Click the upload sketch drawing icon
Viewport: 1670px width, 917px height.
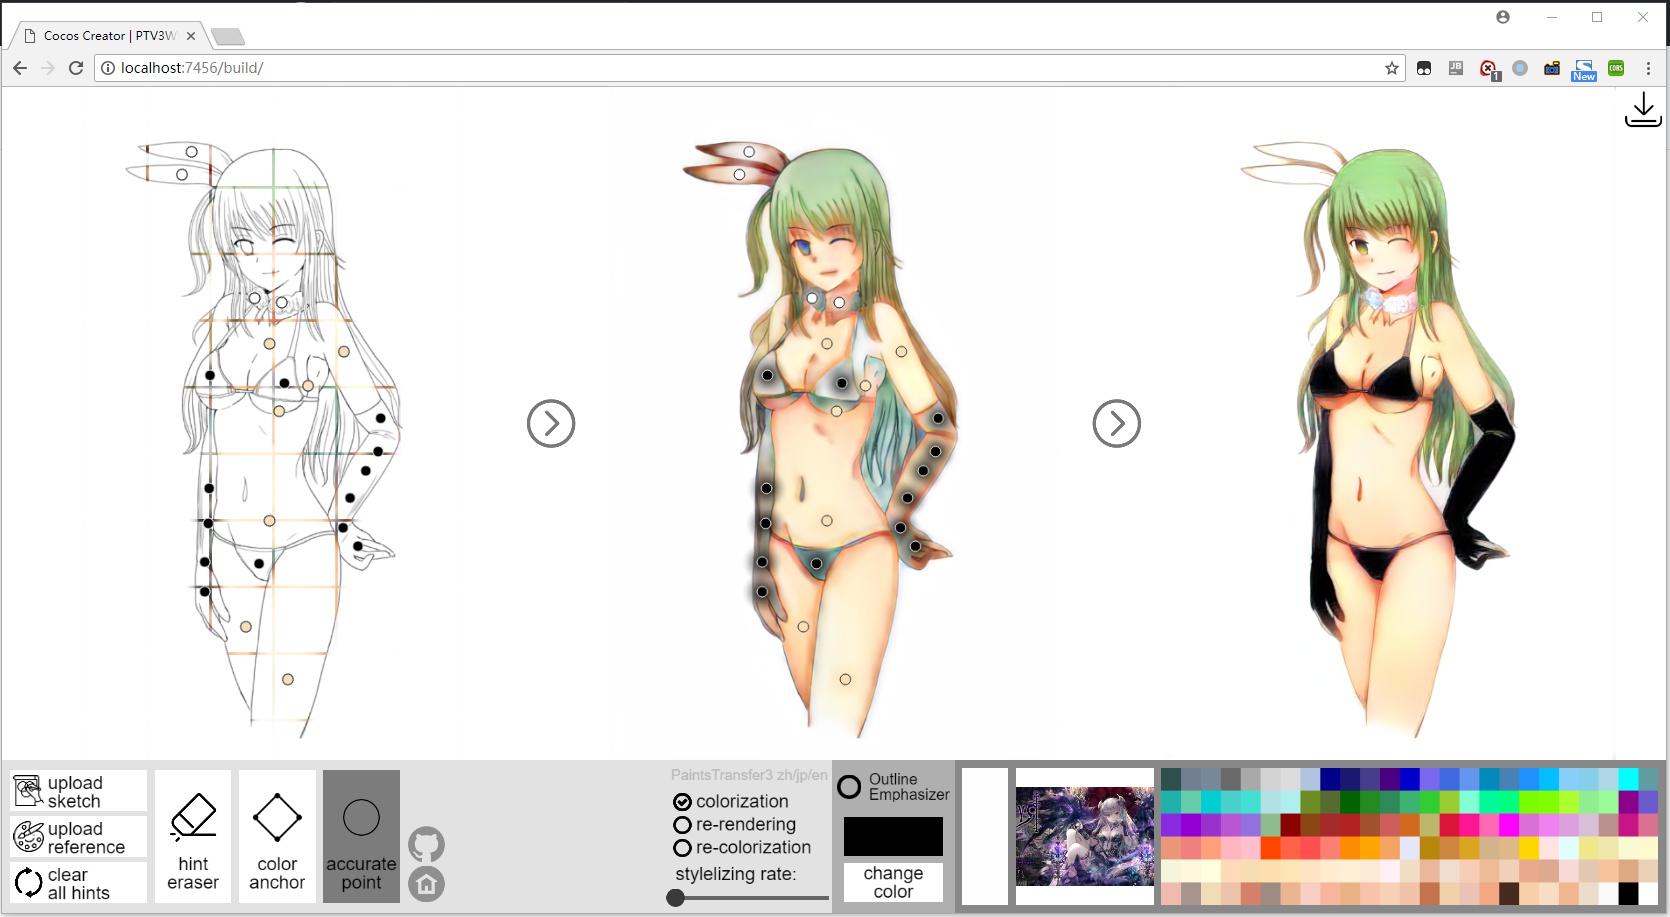coord(28,791)
